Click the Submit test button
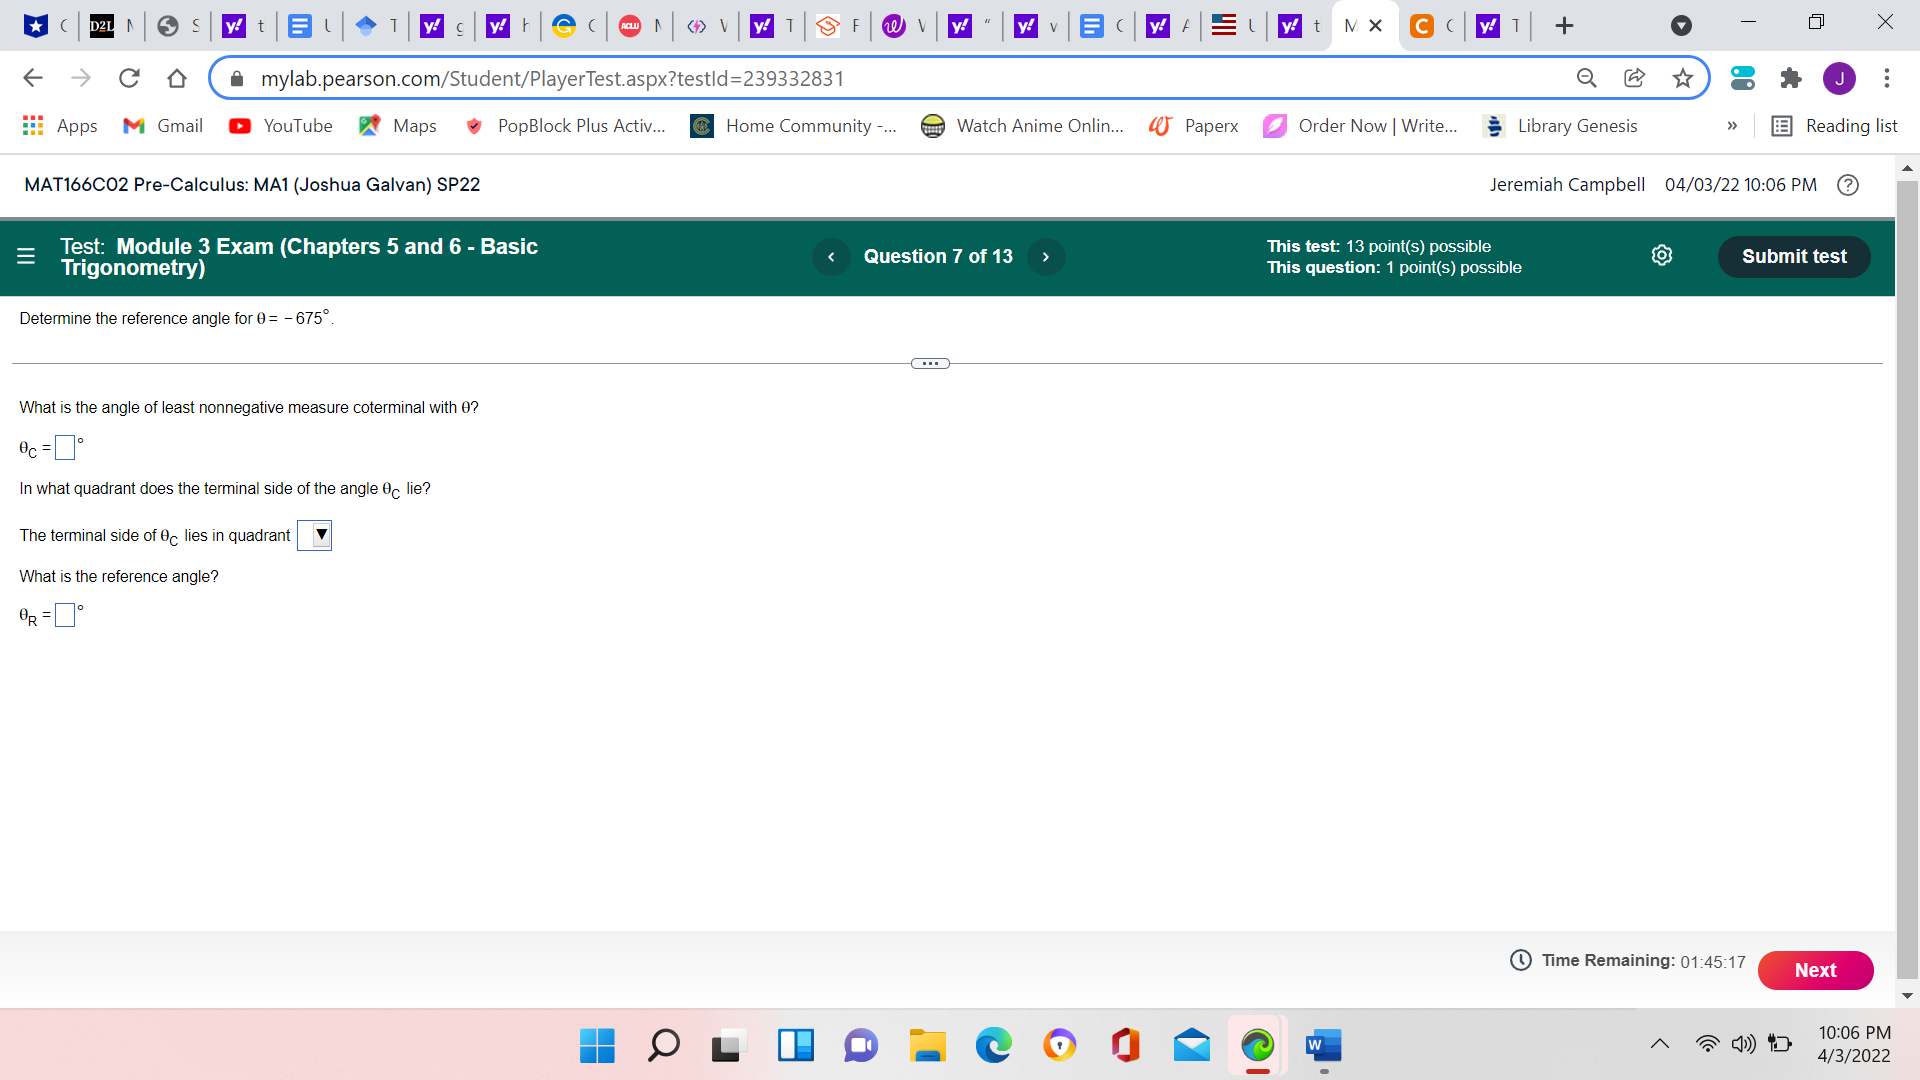1920x1080 pixels. click(1793, 256)
